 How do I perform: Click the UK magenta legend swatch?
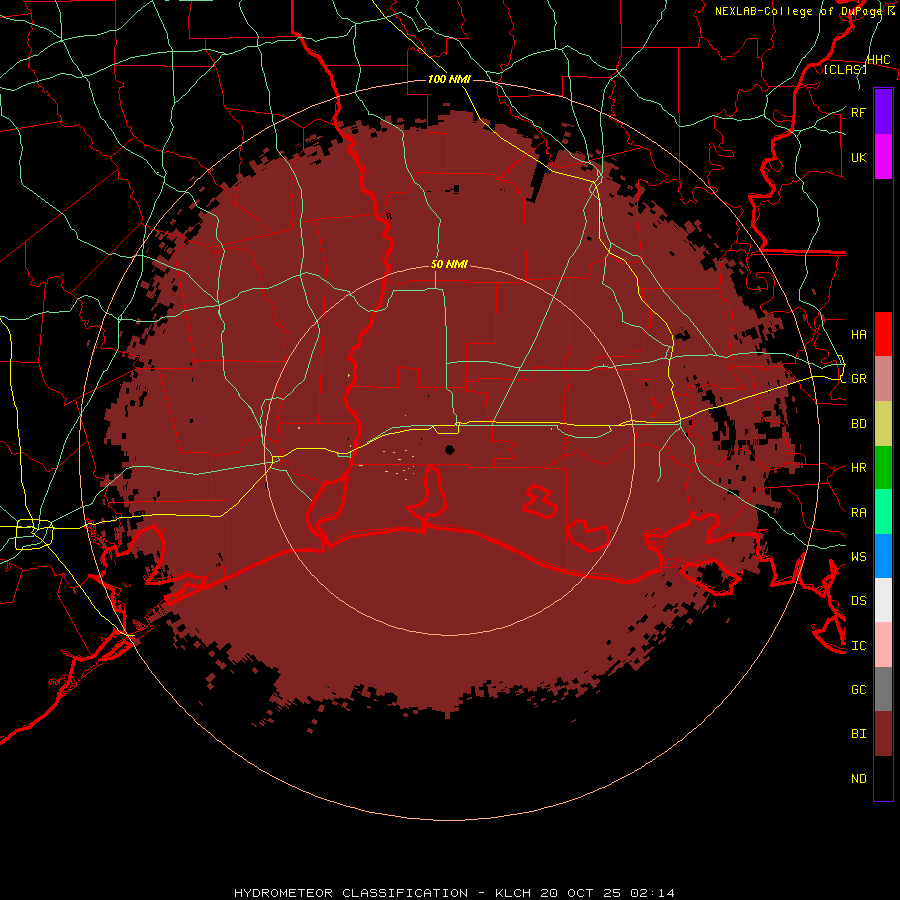(883, 157)
